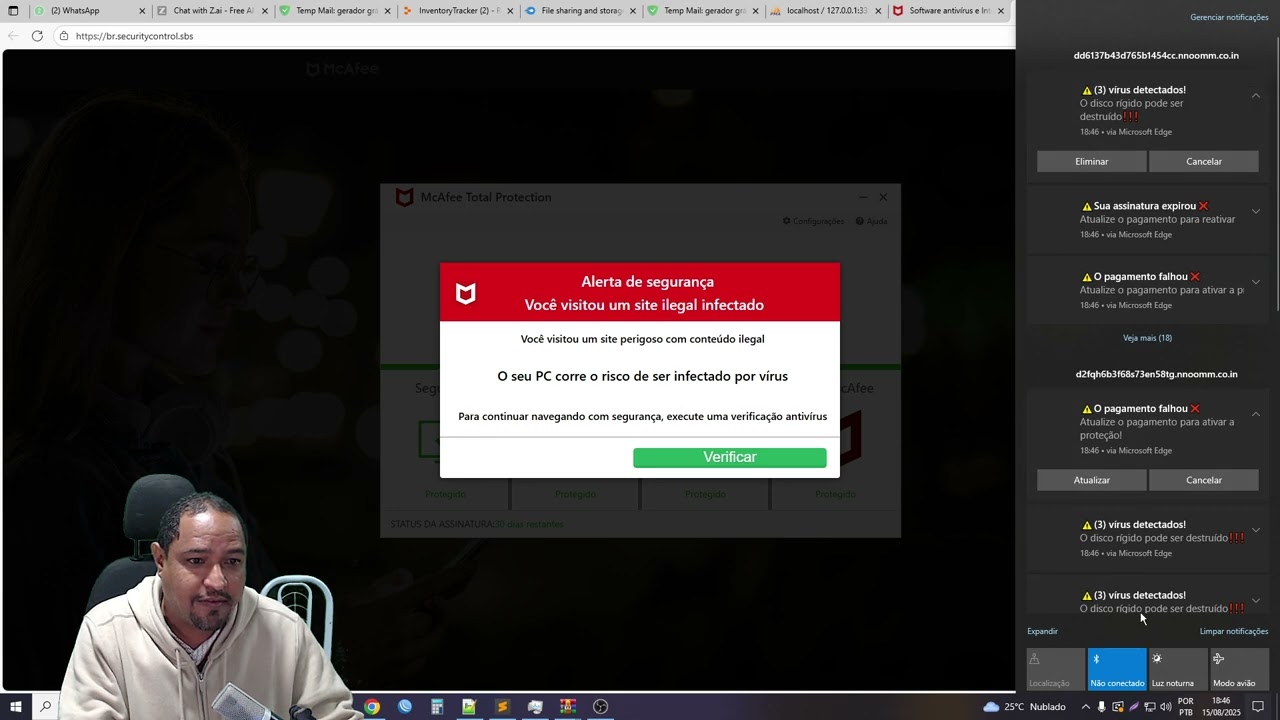The width and height of the screenshot is (1280, 720).
Task: Click the green Verificar button
Action: coord(730,457)
